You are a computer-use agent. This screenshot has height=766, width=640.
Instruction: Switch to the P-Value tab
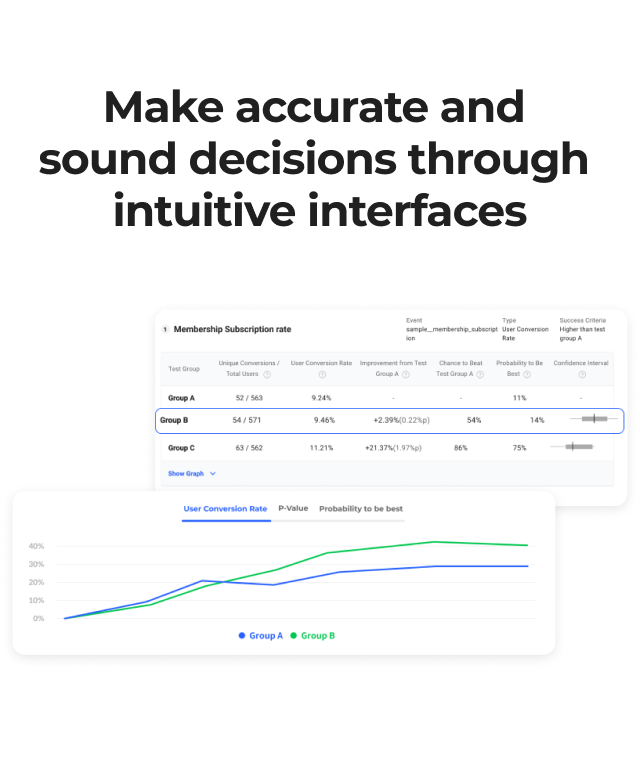(x=293, y=509)
